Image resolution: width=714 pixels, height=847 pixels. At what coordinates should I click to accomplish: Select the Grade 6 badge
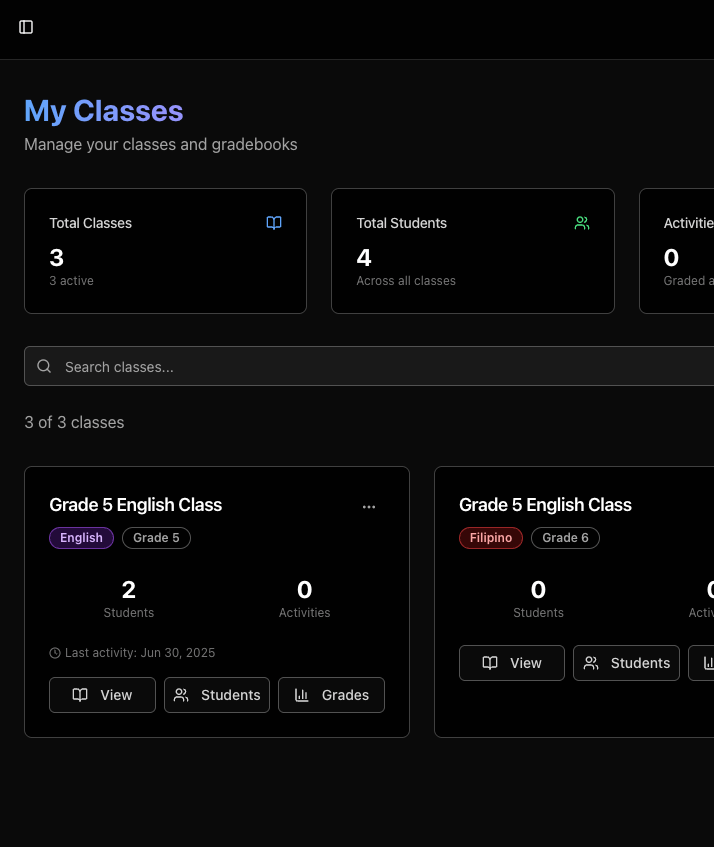point(565,538)
